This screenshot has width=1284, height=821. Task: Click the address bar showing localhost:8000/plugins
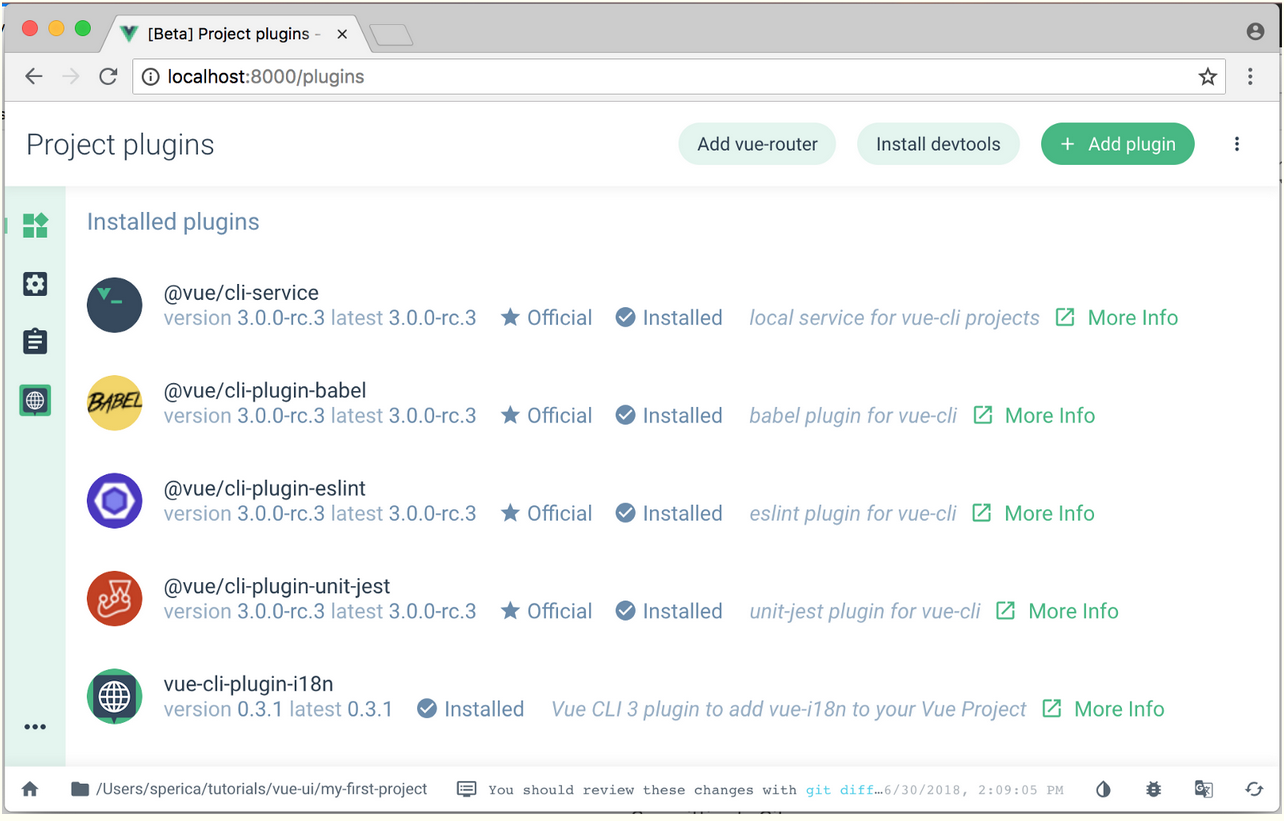coord(680,77)
